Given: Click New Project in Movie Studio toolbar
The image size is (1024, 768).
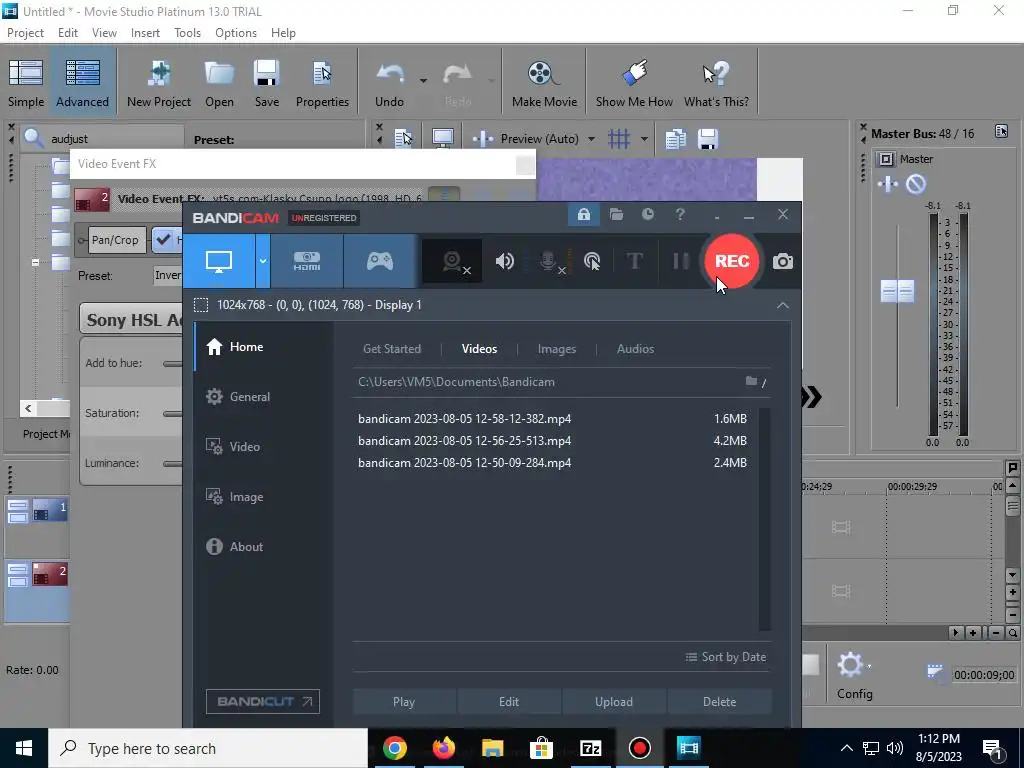Looking at the screenshot, I should (159, 83).
